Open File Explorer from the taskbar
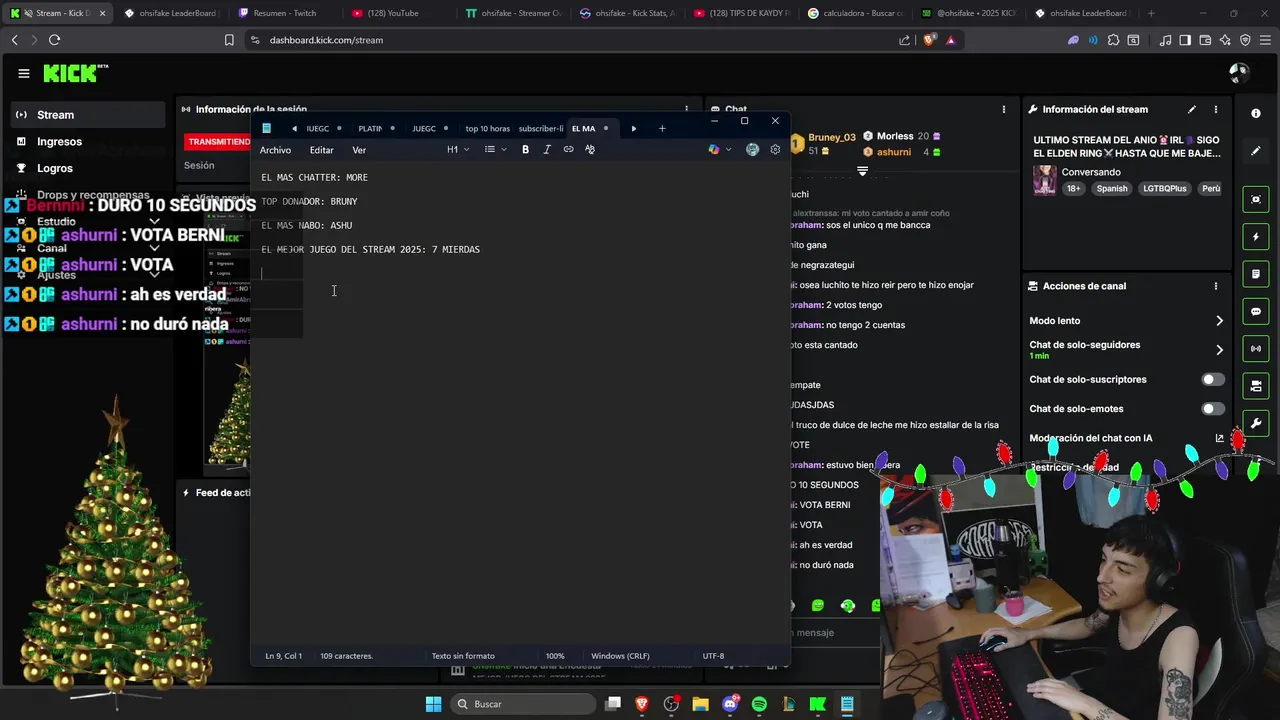 700,704
